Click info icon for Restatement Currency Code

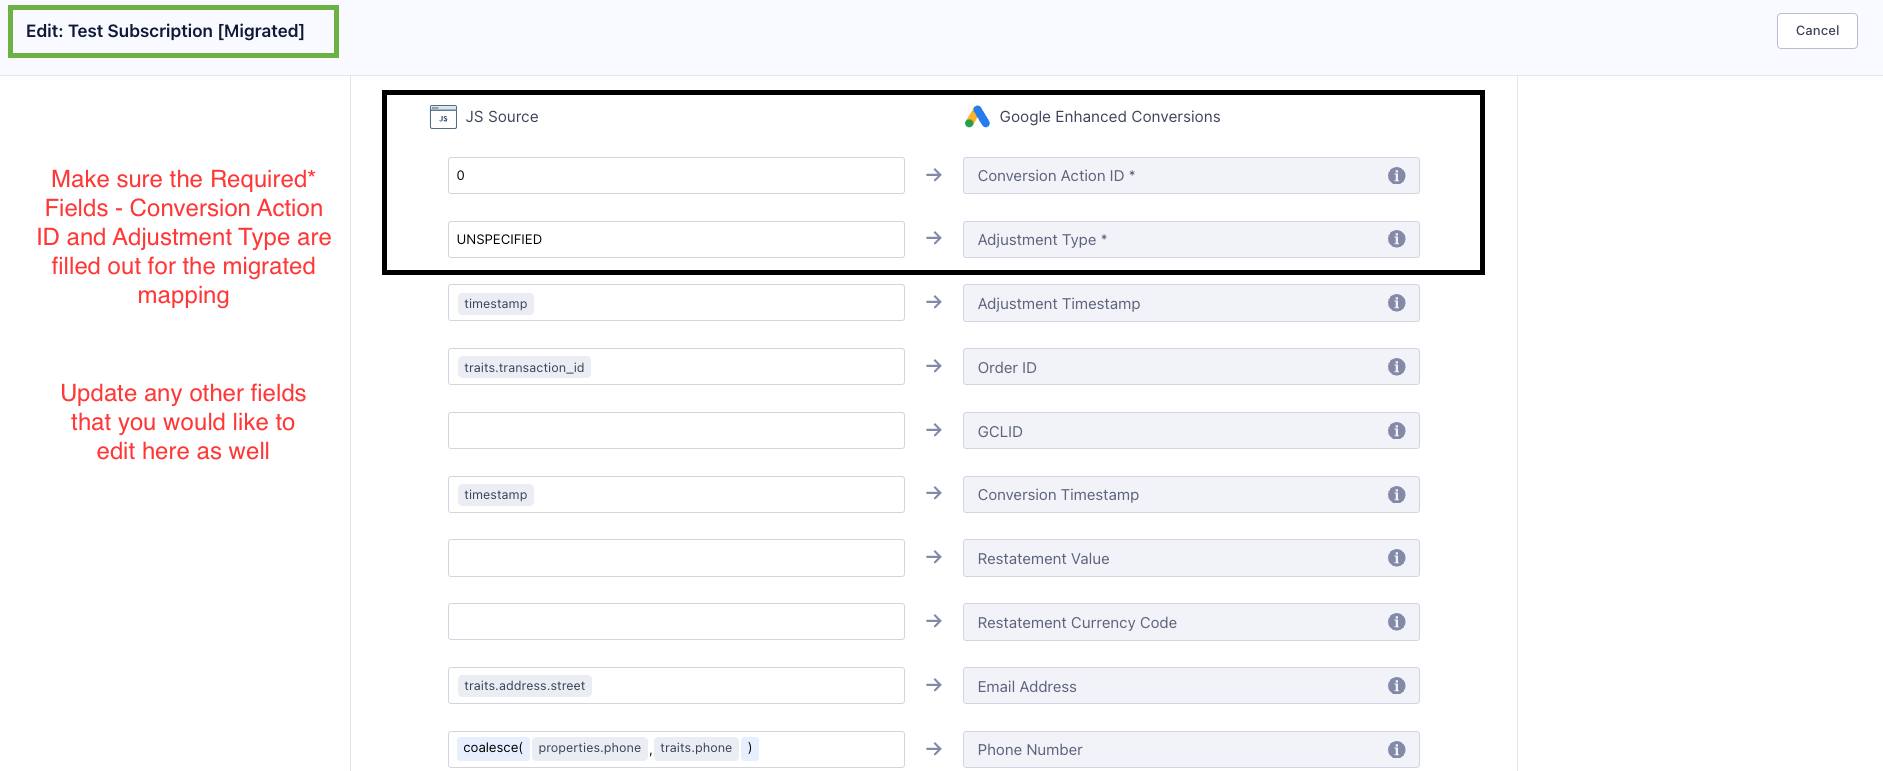pyautogui.click(x=1397, y=622)
